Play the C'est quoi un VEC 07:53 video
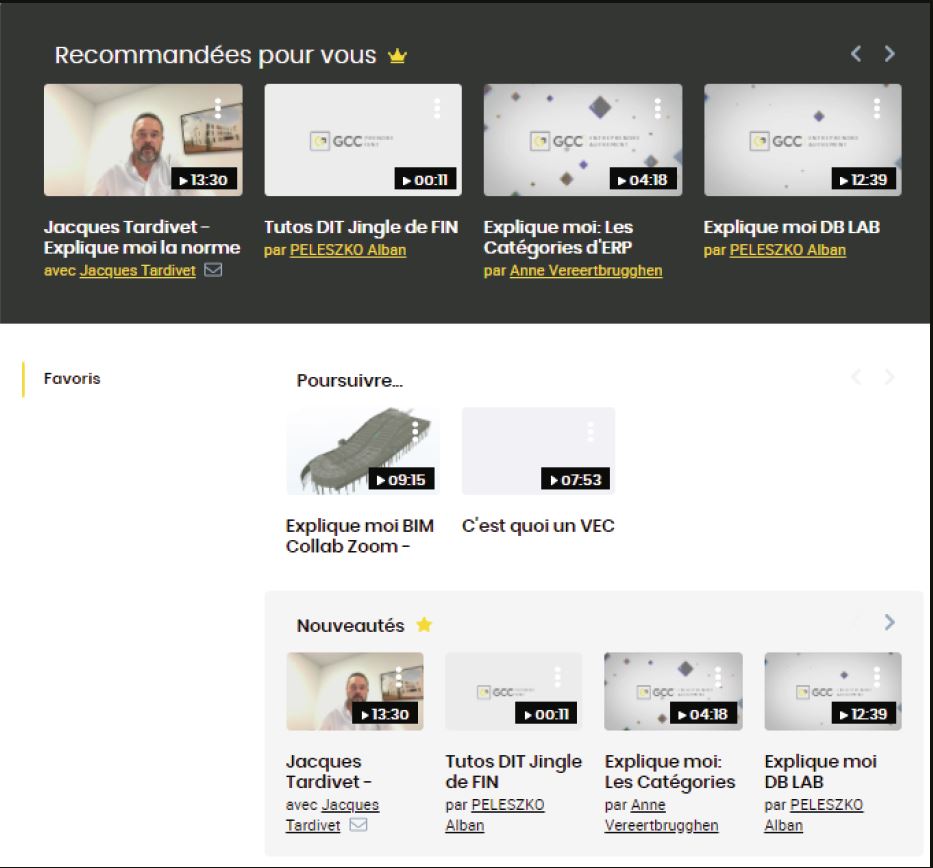Screen dimensions: 933x868 (x=538, y=451)
